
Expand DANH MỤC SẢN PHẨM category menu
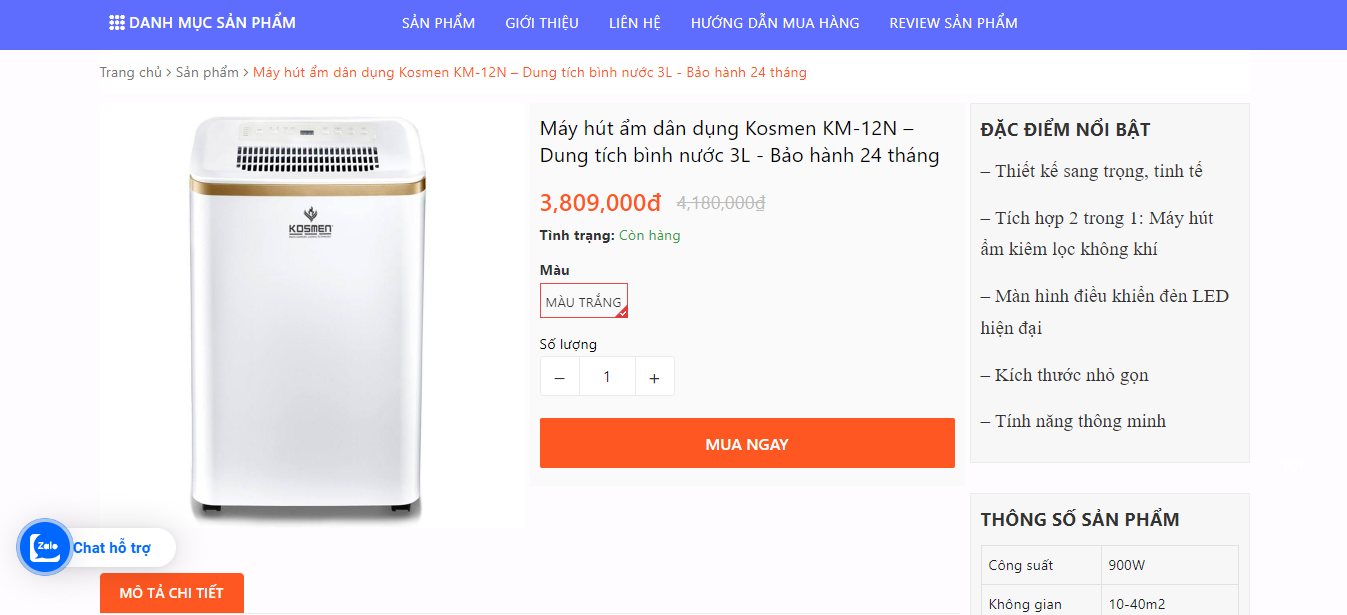pyautogui.click(x=212, y=23)
